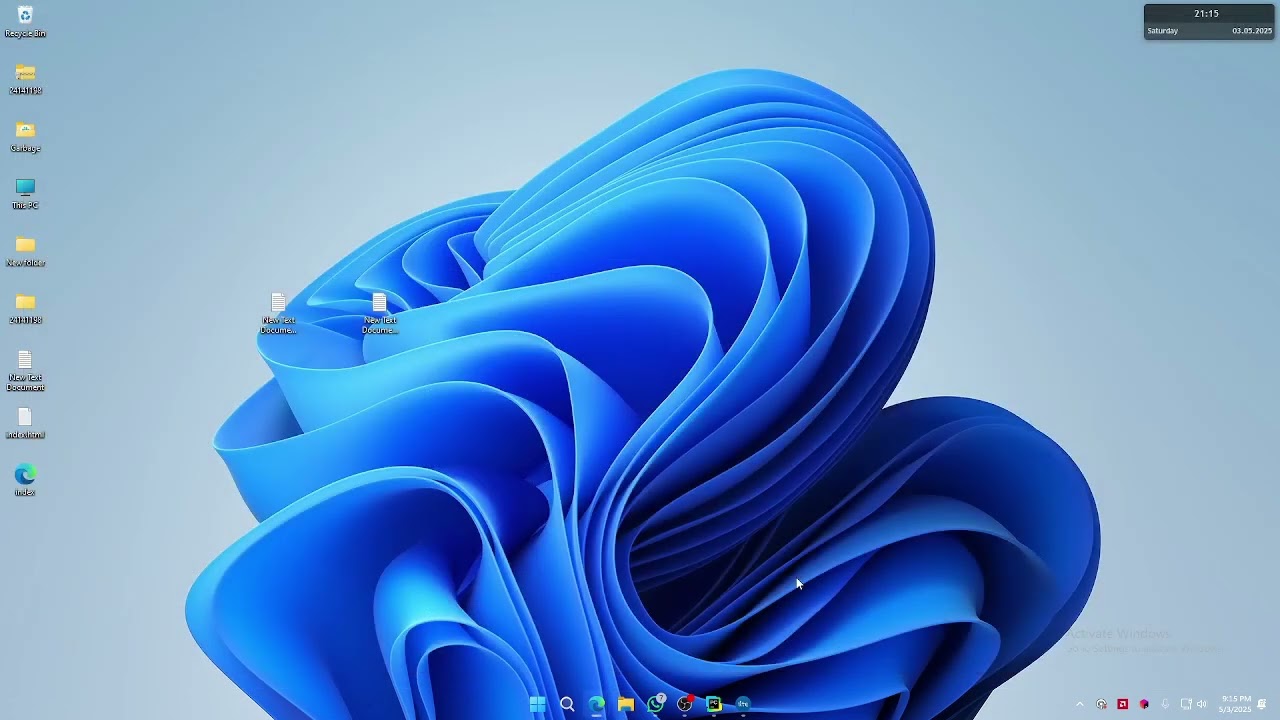Click the red AMD tray icon
The height and width of the screenshot is (720, 1280).
click(x=1123, y=704)
